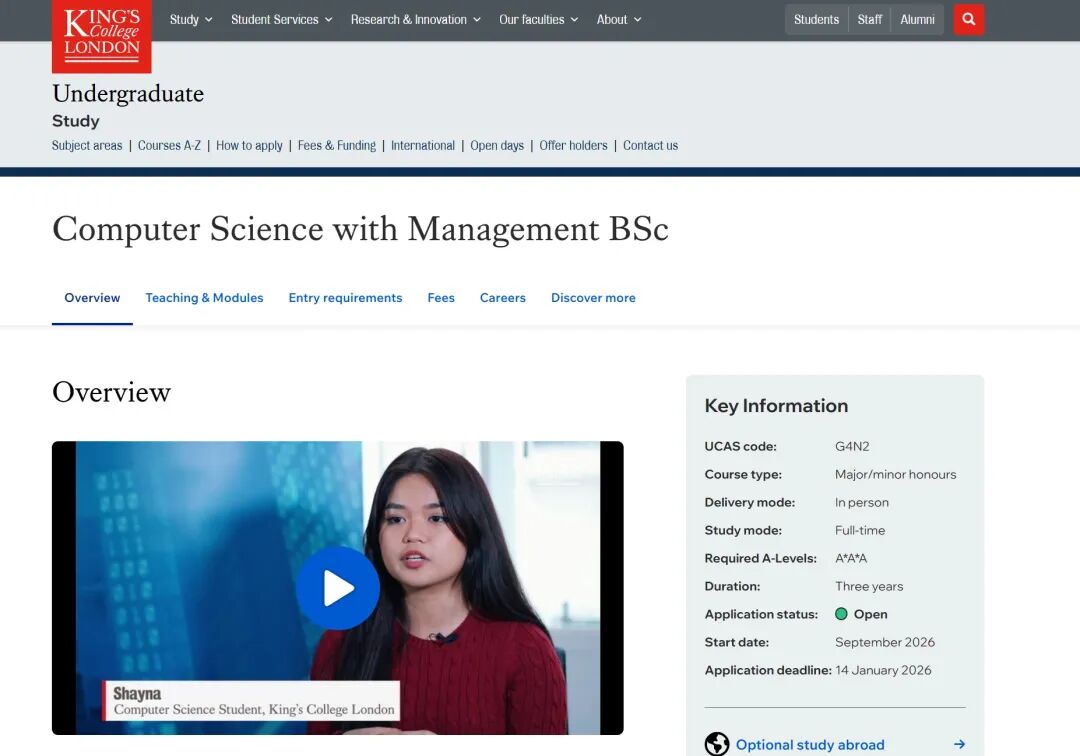
Task: Click the UCAS code value G4N2
Action: 852,446
